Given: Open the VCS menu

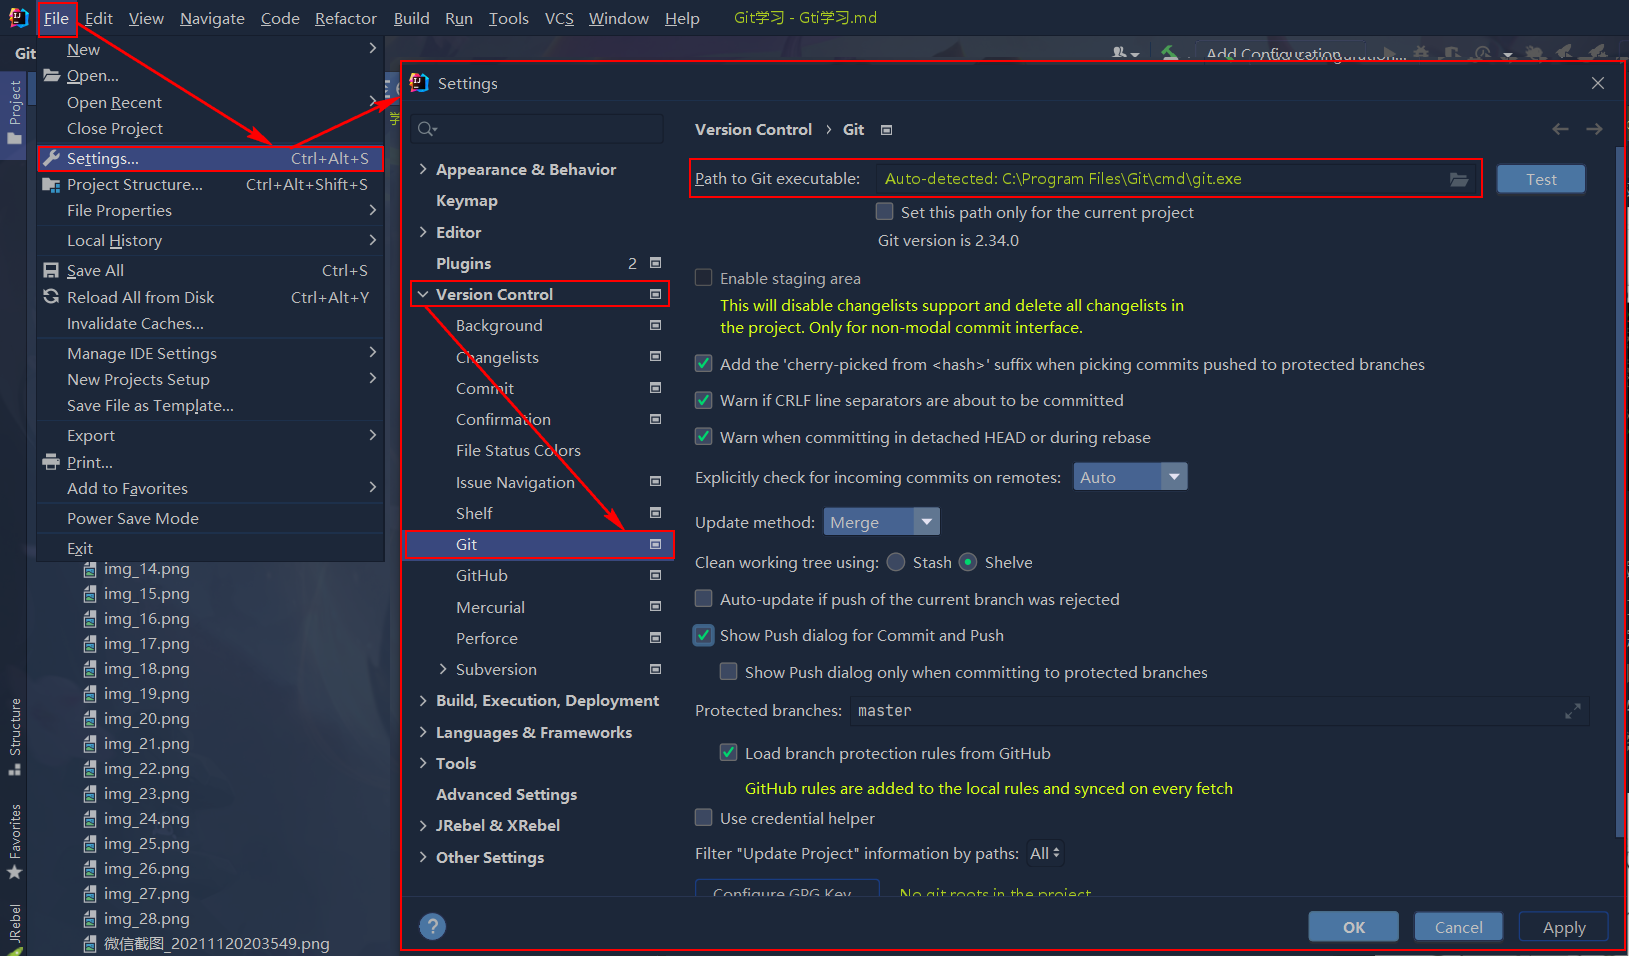Looking at the screenshot, I should point(559,18).
